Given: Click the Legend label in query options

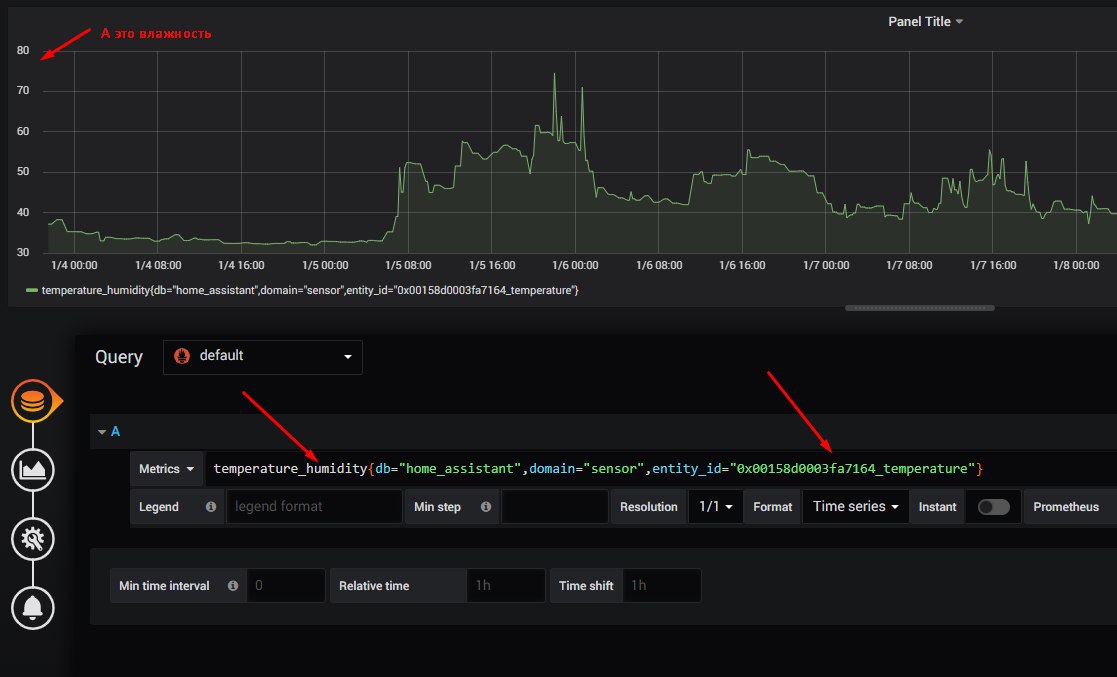Looking at the screenshot, I should click(159, 507).
